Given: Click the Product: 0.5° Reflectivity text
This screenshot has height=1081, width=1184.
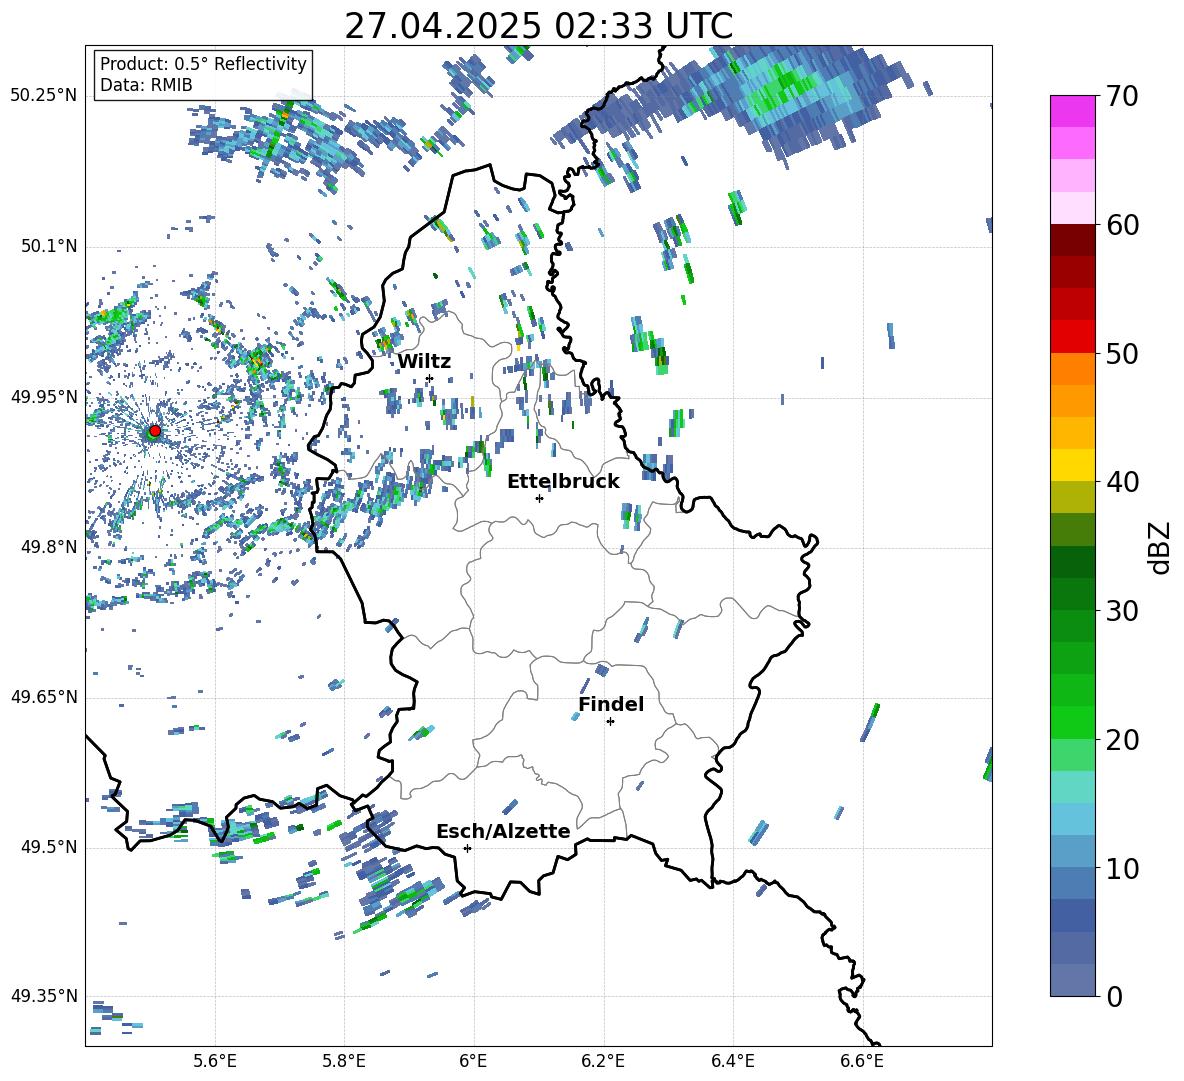Looking at the screenshot, I should coord(203,64).
